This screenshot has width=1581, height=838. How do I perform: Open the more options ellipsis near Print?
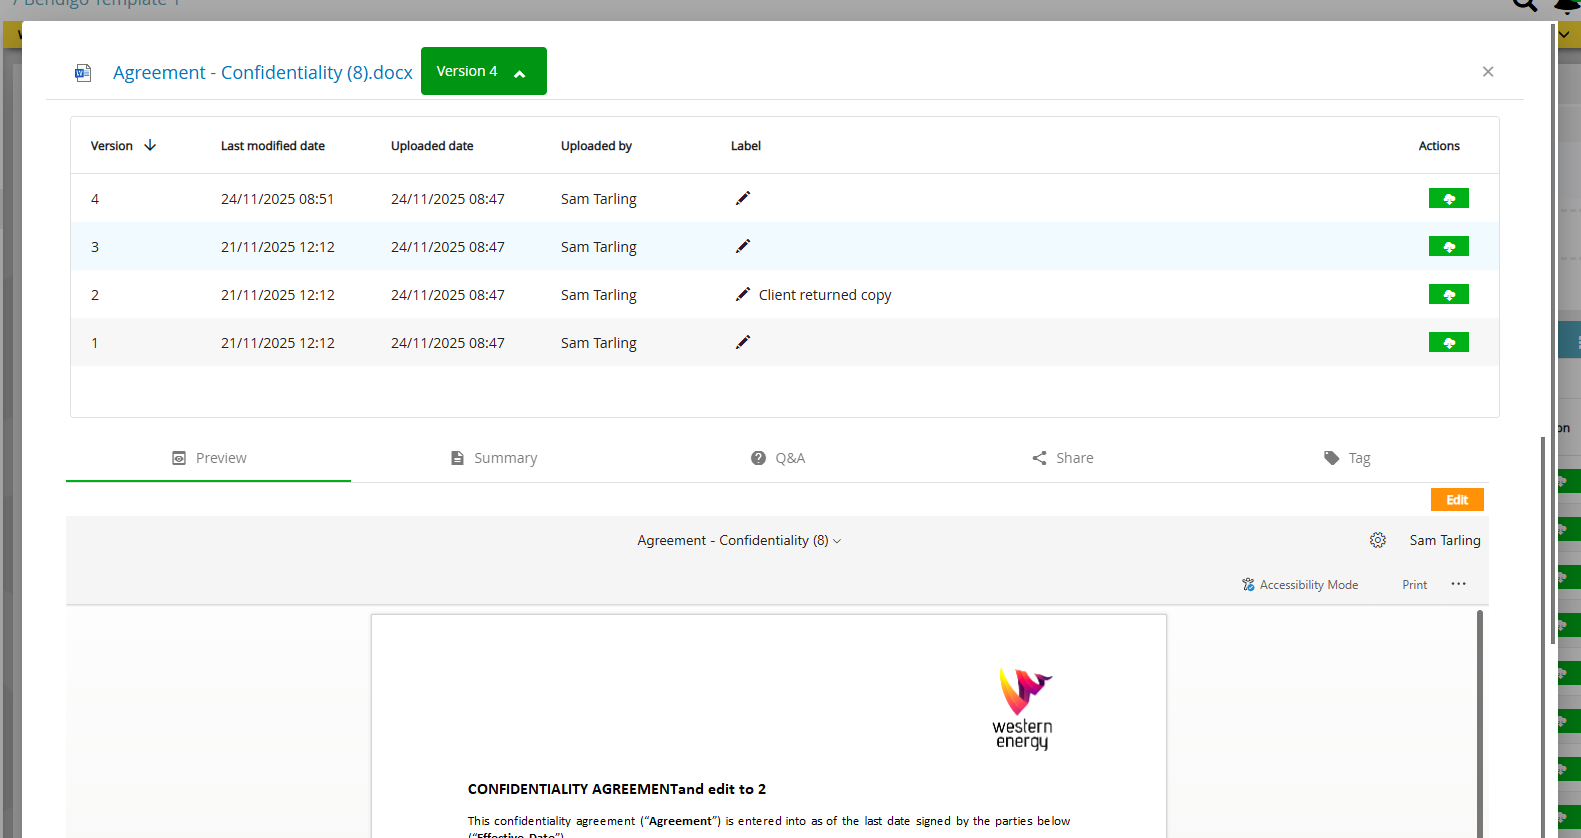(x=1459, y=584)
